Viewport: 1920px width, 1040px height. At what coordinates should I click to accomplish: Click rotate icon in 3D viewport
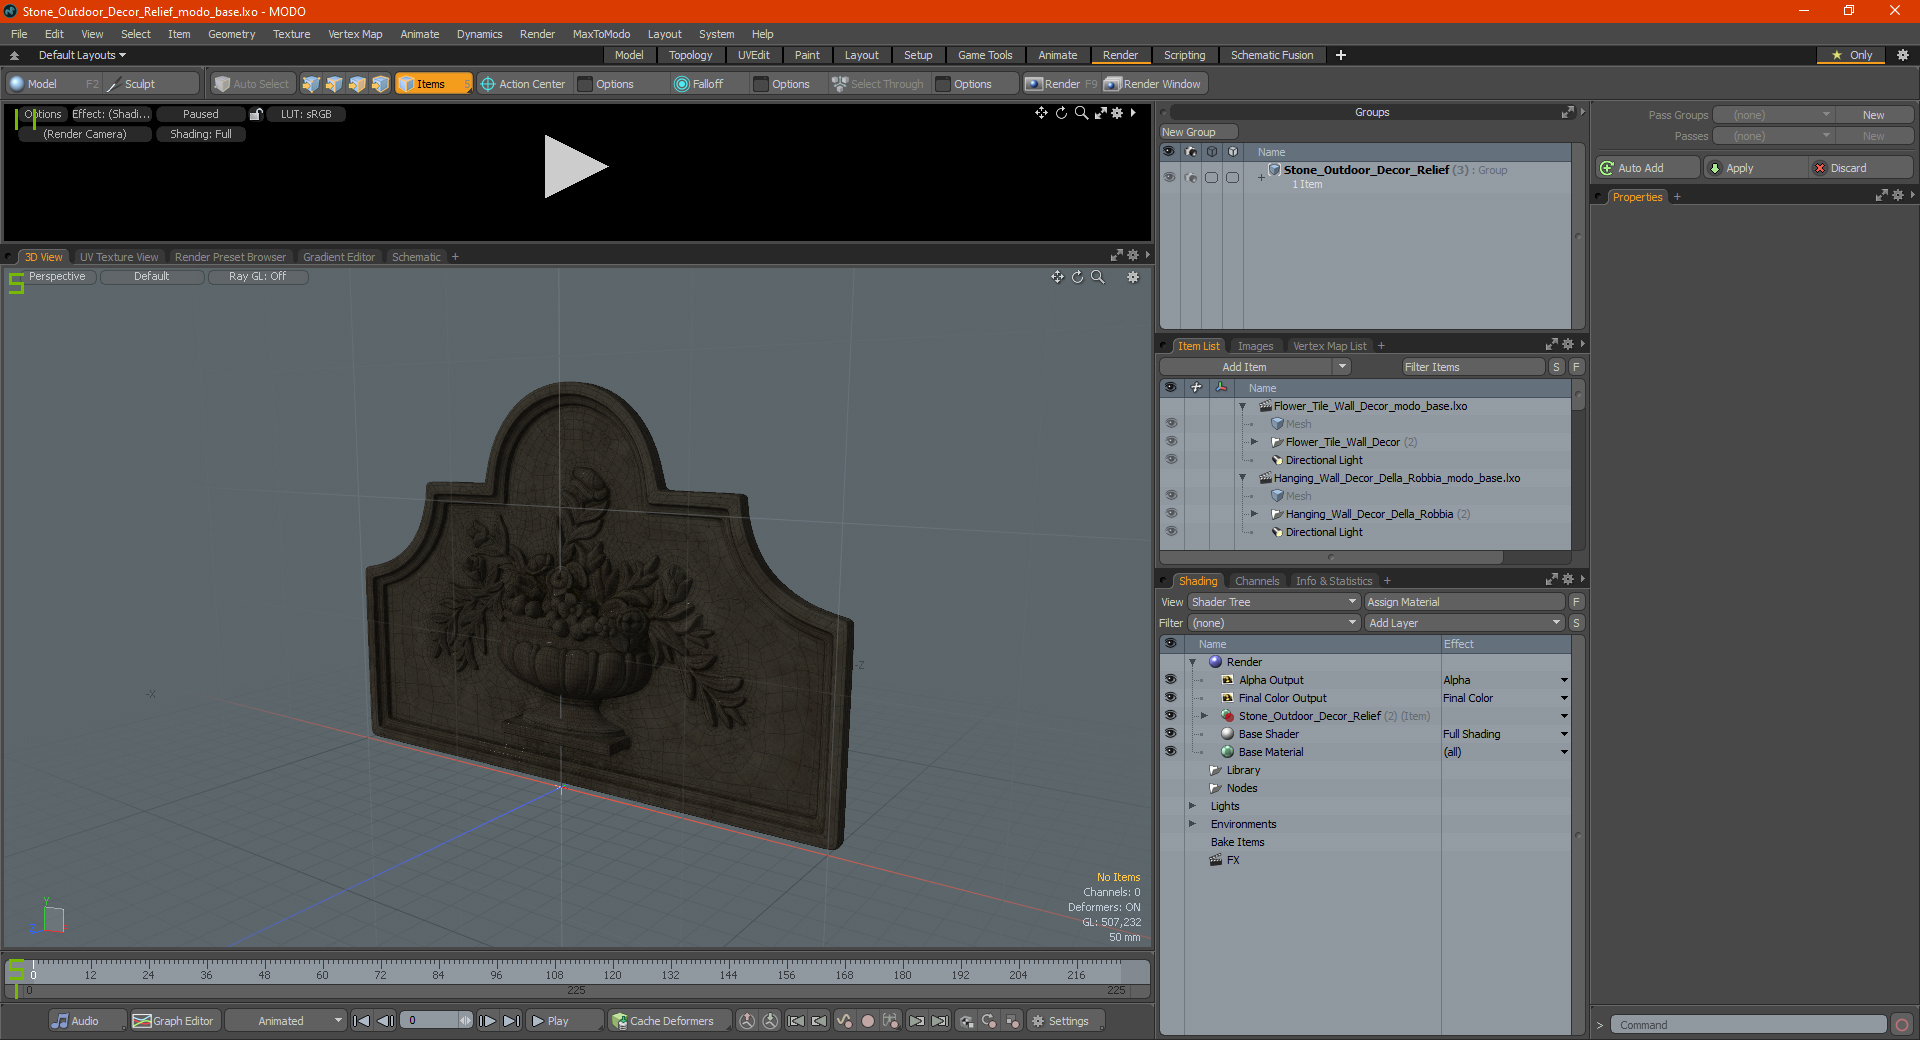pyautogui.click(x=1077, y=277)
